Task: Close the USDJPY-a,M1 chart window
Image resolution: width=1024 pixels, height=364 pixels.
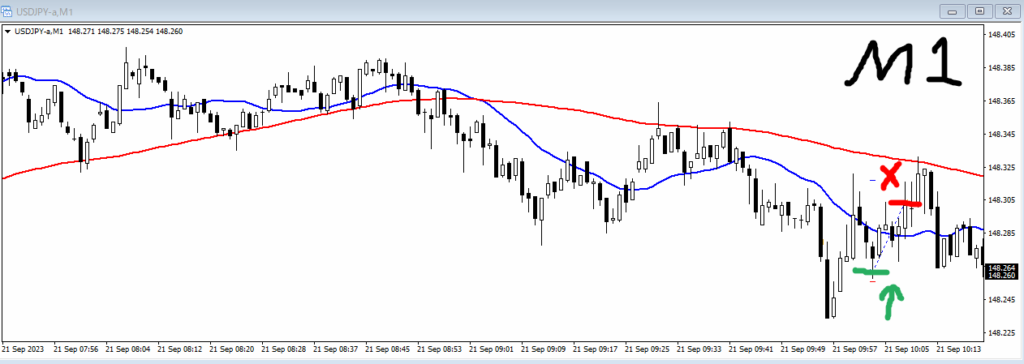Action: [1007, 11]
